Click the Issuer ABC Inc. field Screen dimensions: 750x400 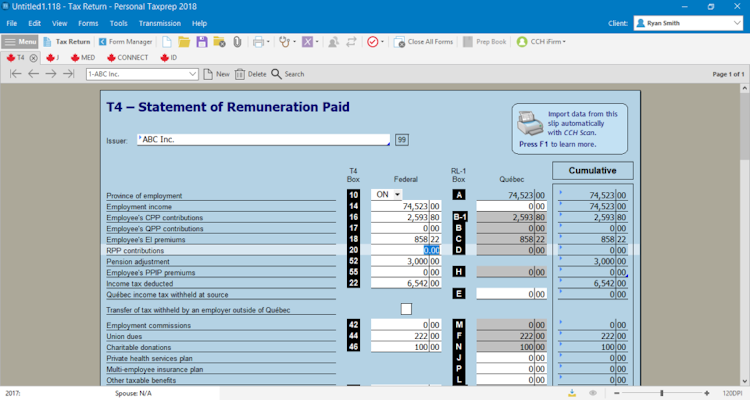tap(264, 140)
